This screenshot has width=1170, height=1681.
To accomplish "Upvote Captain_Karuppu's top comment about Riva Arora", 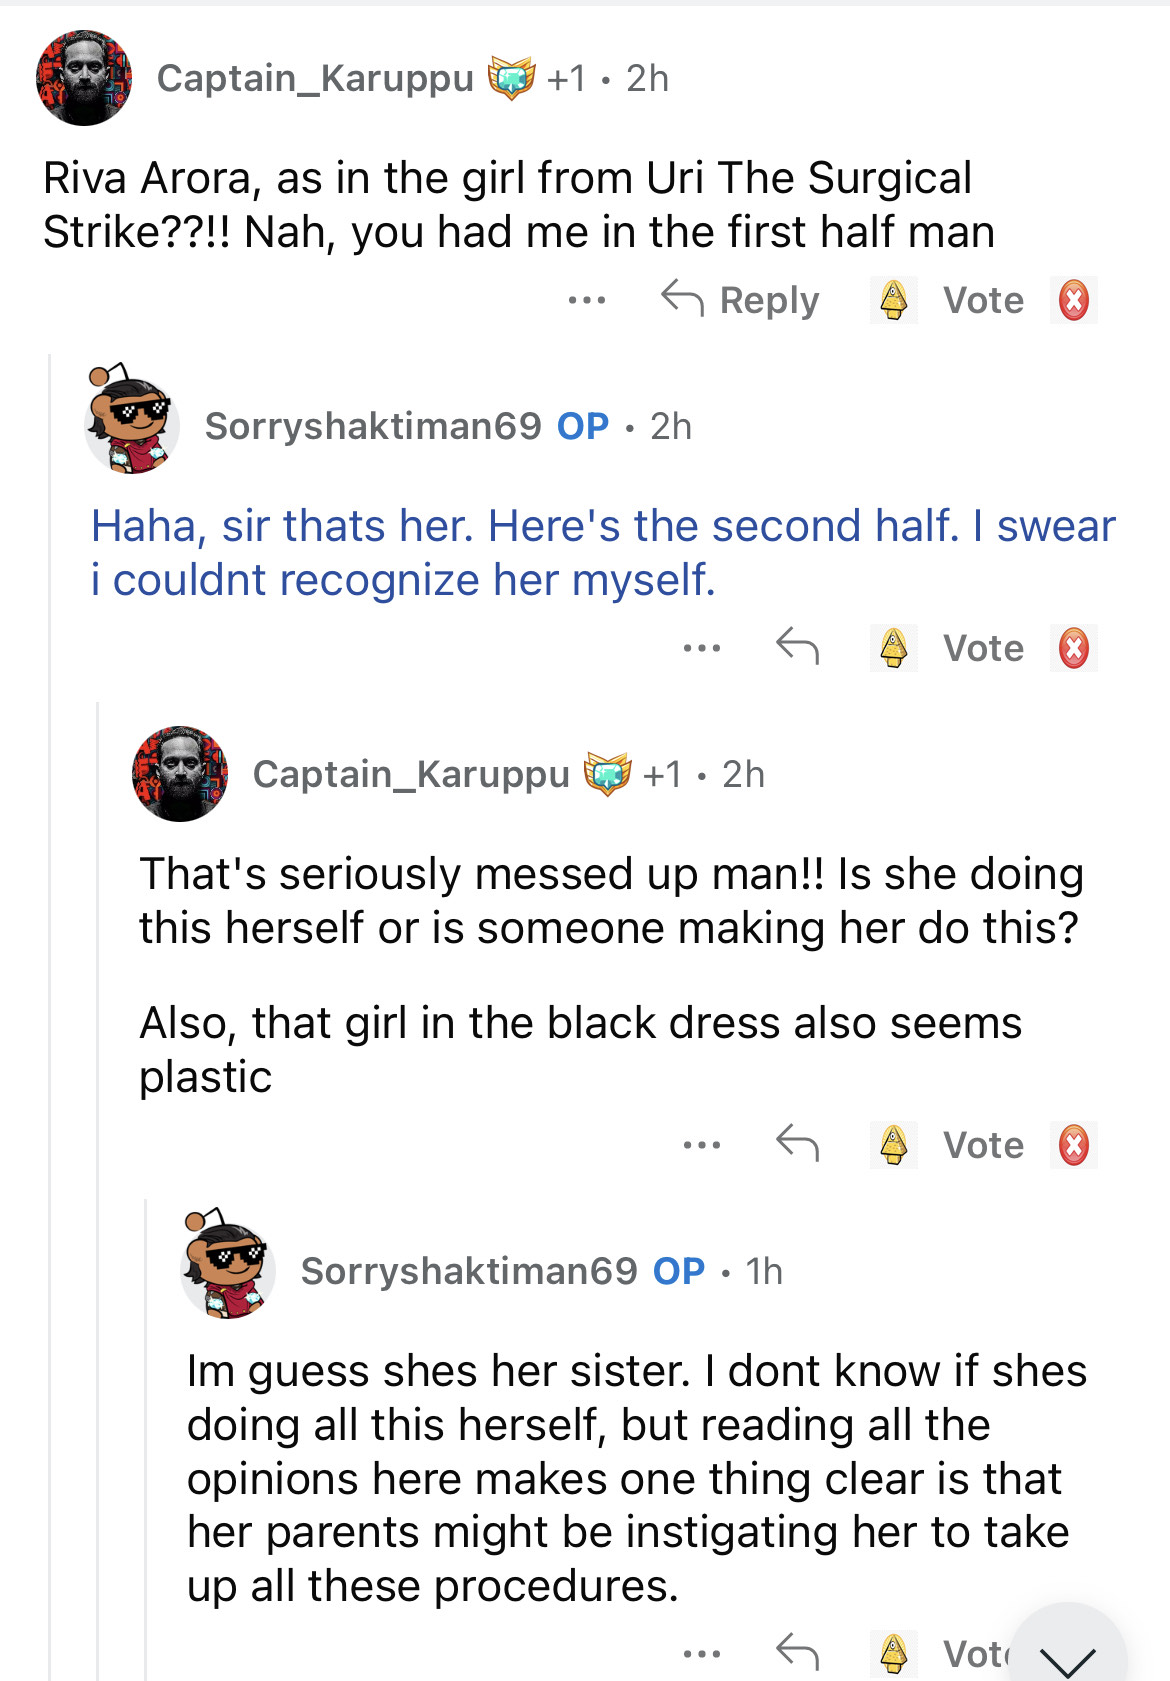I will tap(893, 300).
